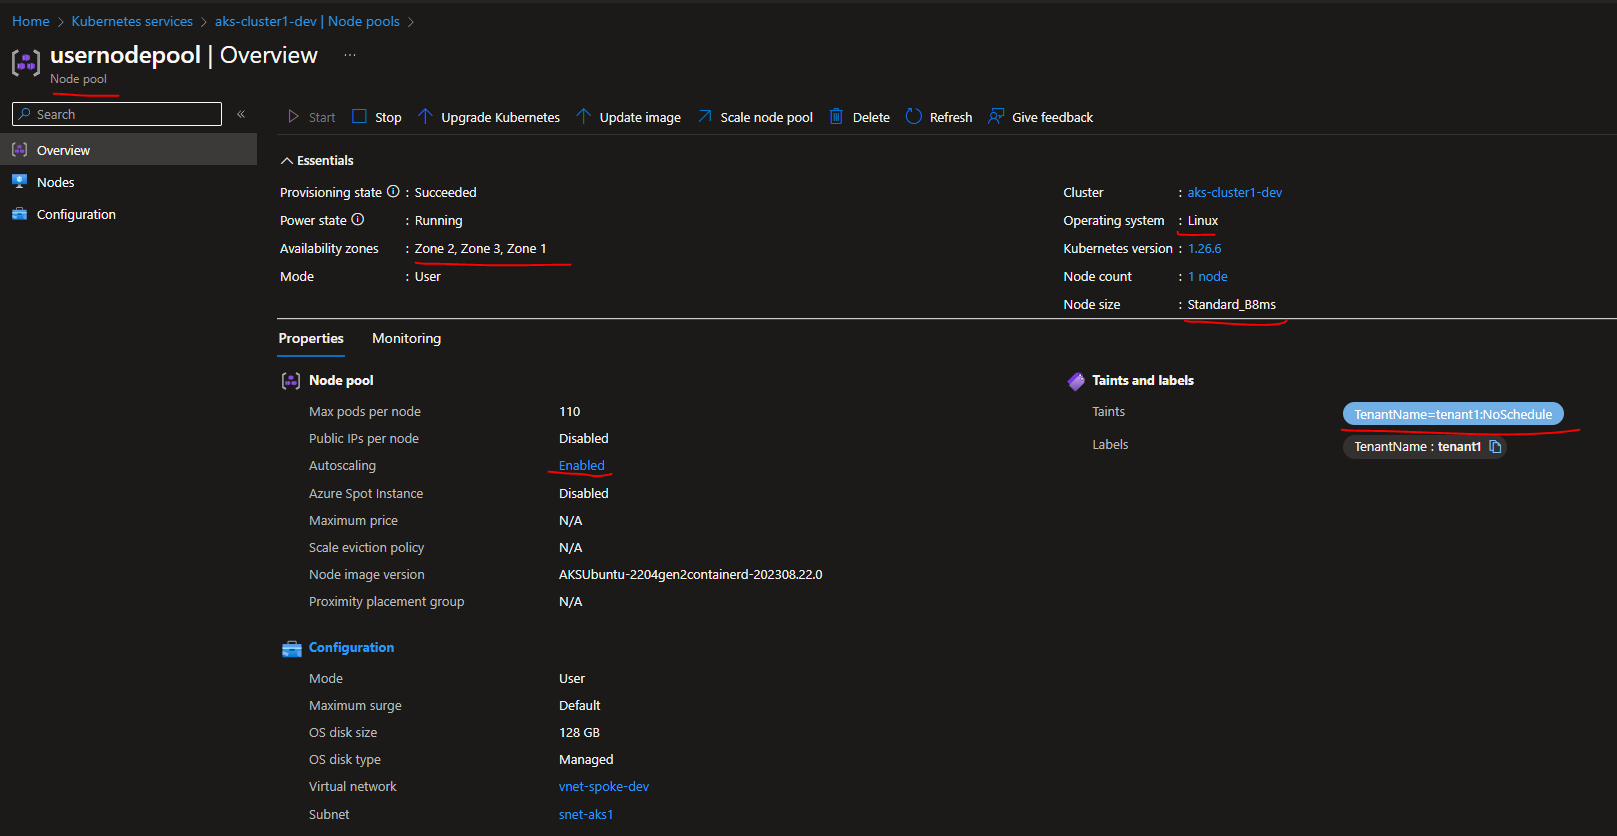
Task: Refresh the overview page
Action: [939, 117]
